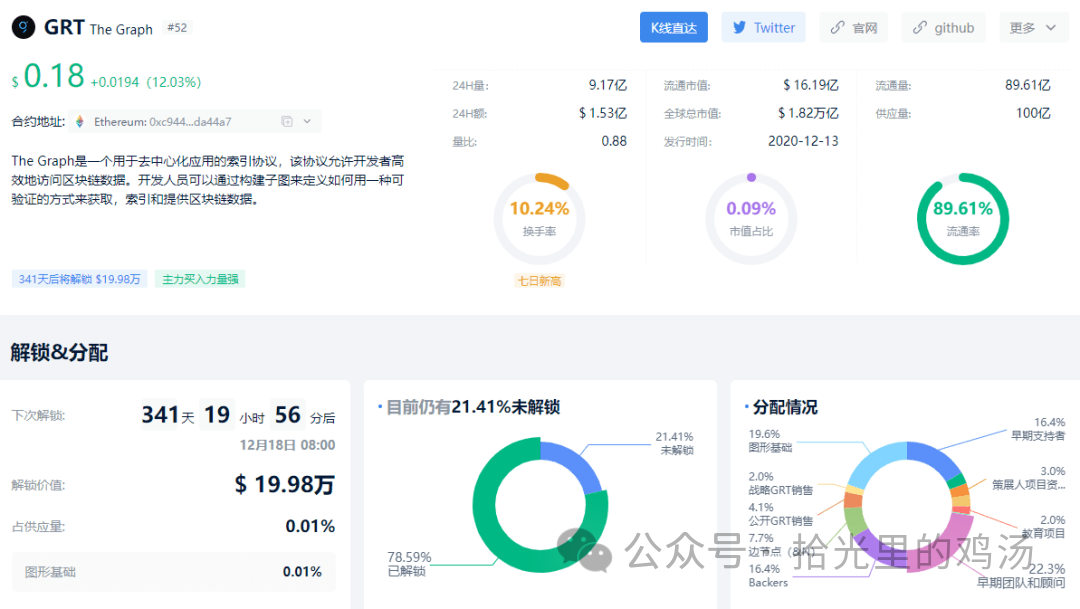The image size is (1080, 609).
Task: Open the github repository link
Action: click(x=944, y=28)
